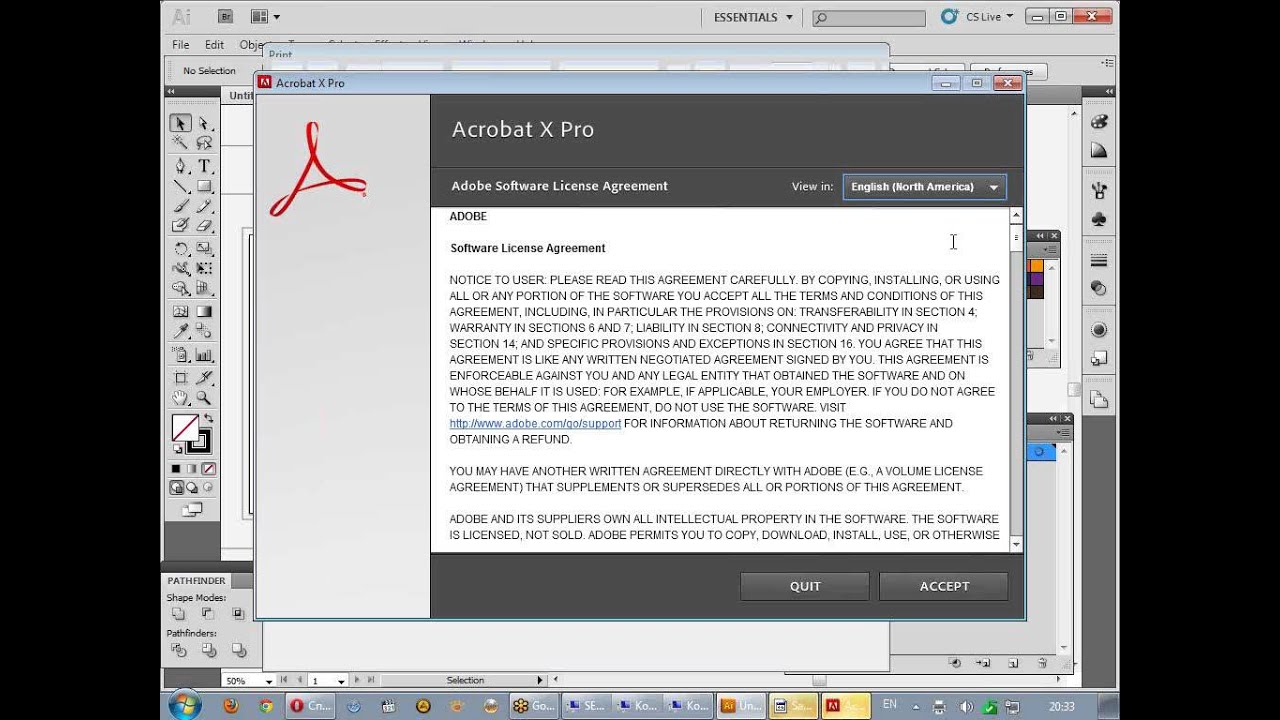Select the Hand tool
This screenshot has width=1280, height=720.
pos(180,397)
